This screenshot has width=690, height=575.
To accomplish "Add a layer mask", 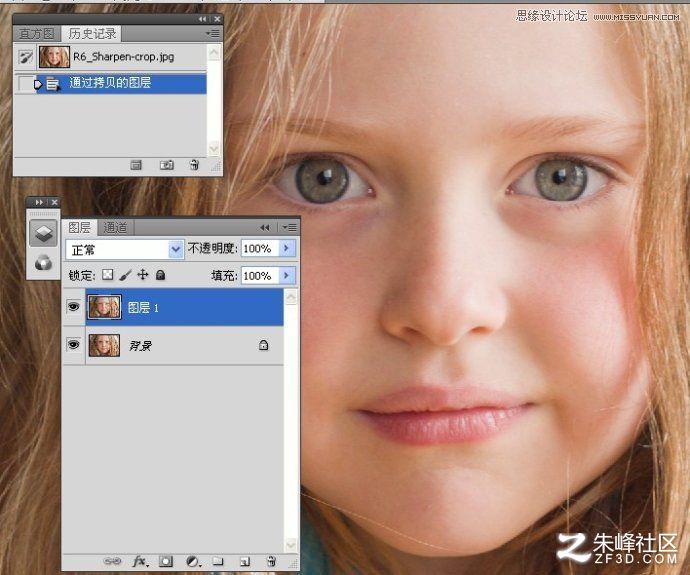I will pos(166,561).
